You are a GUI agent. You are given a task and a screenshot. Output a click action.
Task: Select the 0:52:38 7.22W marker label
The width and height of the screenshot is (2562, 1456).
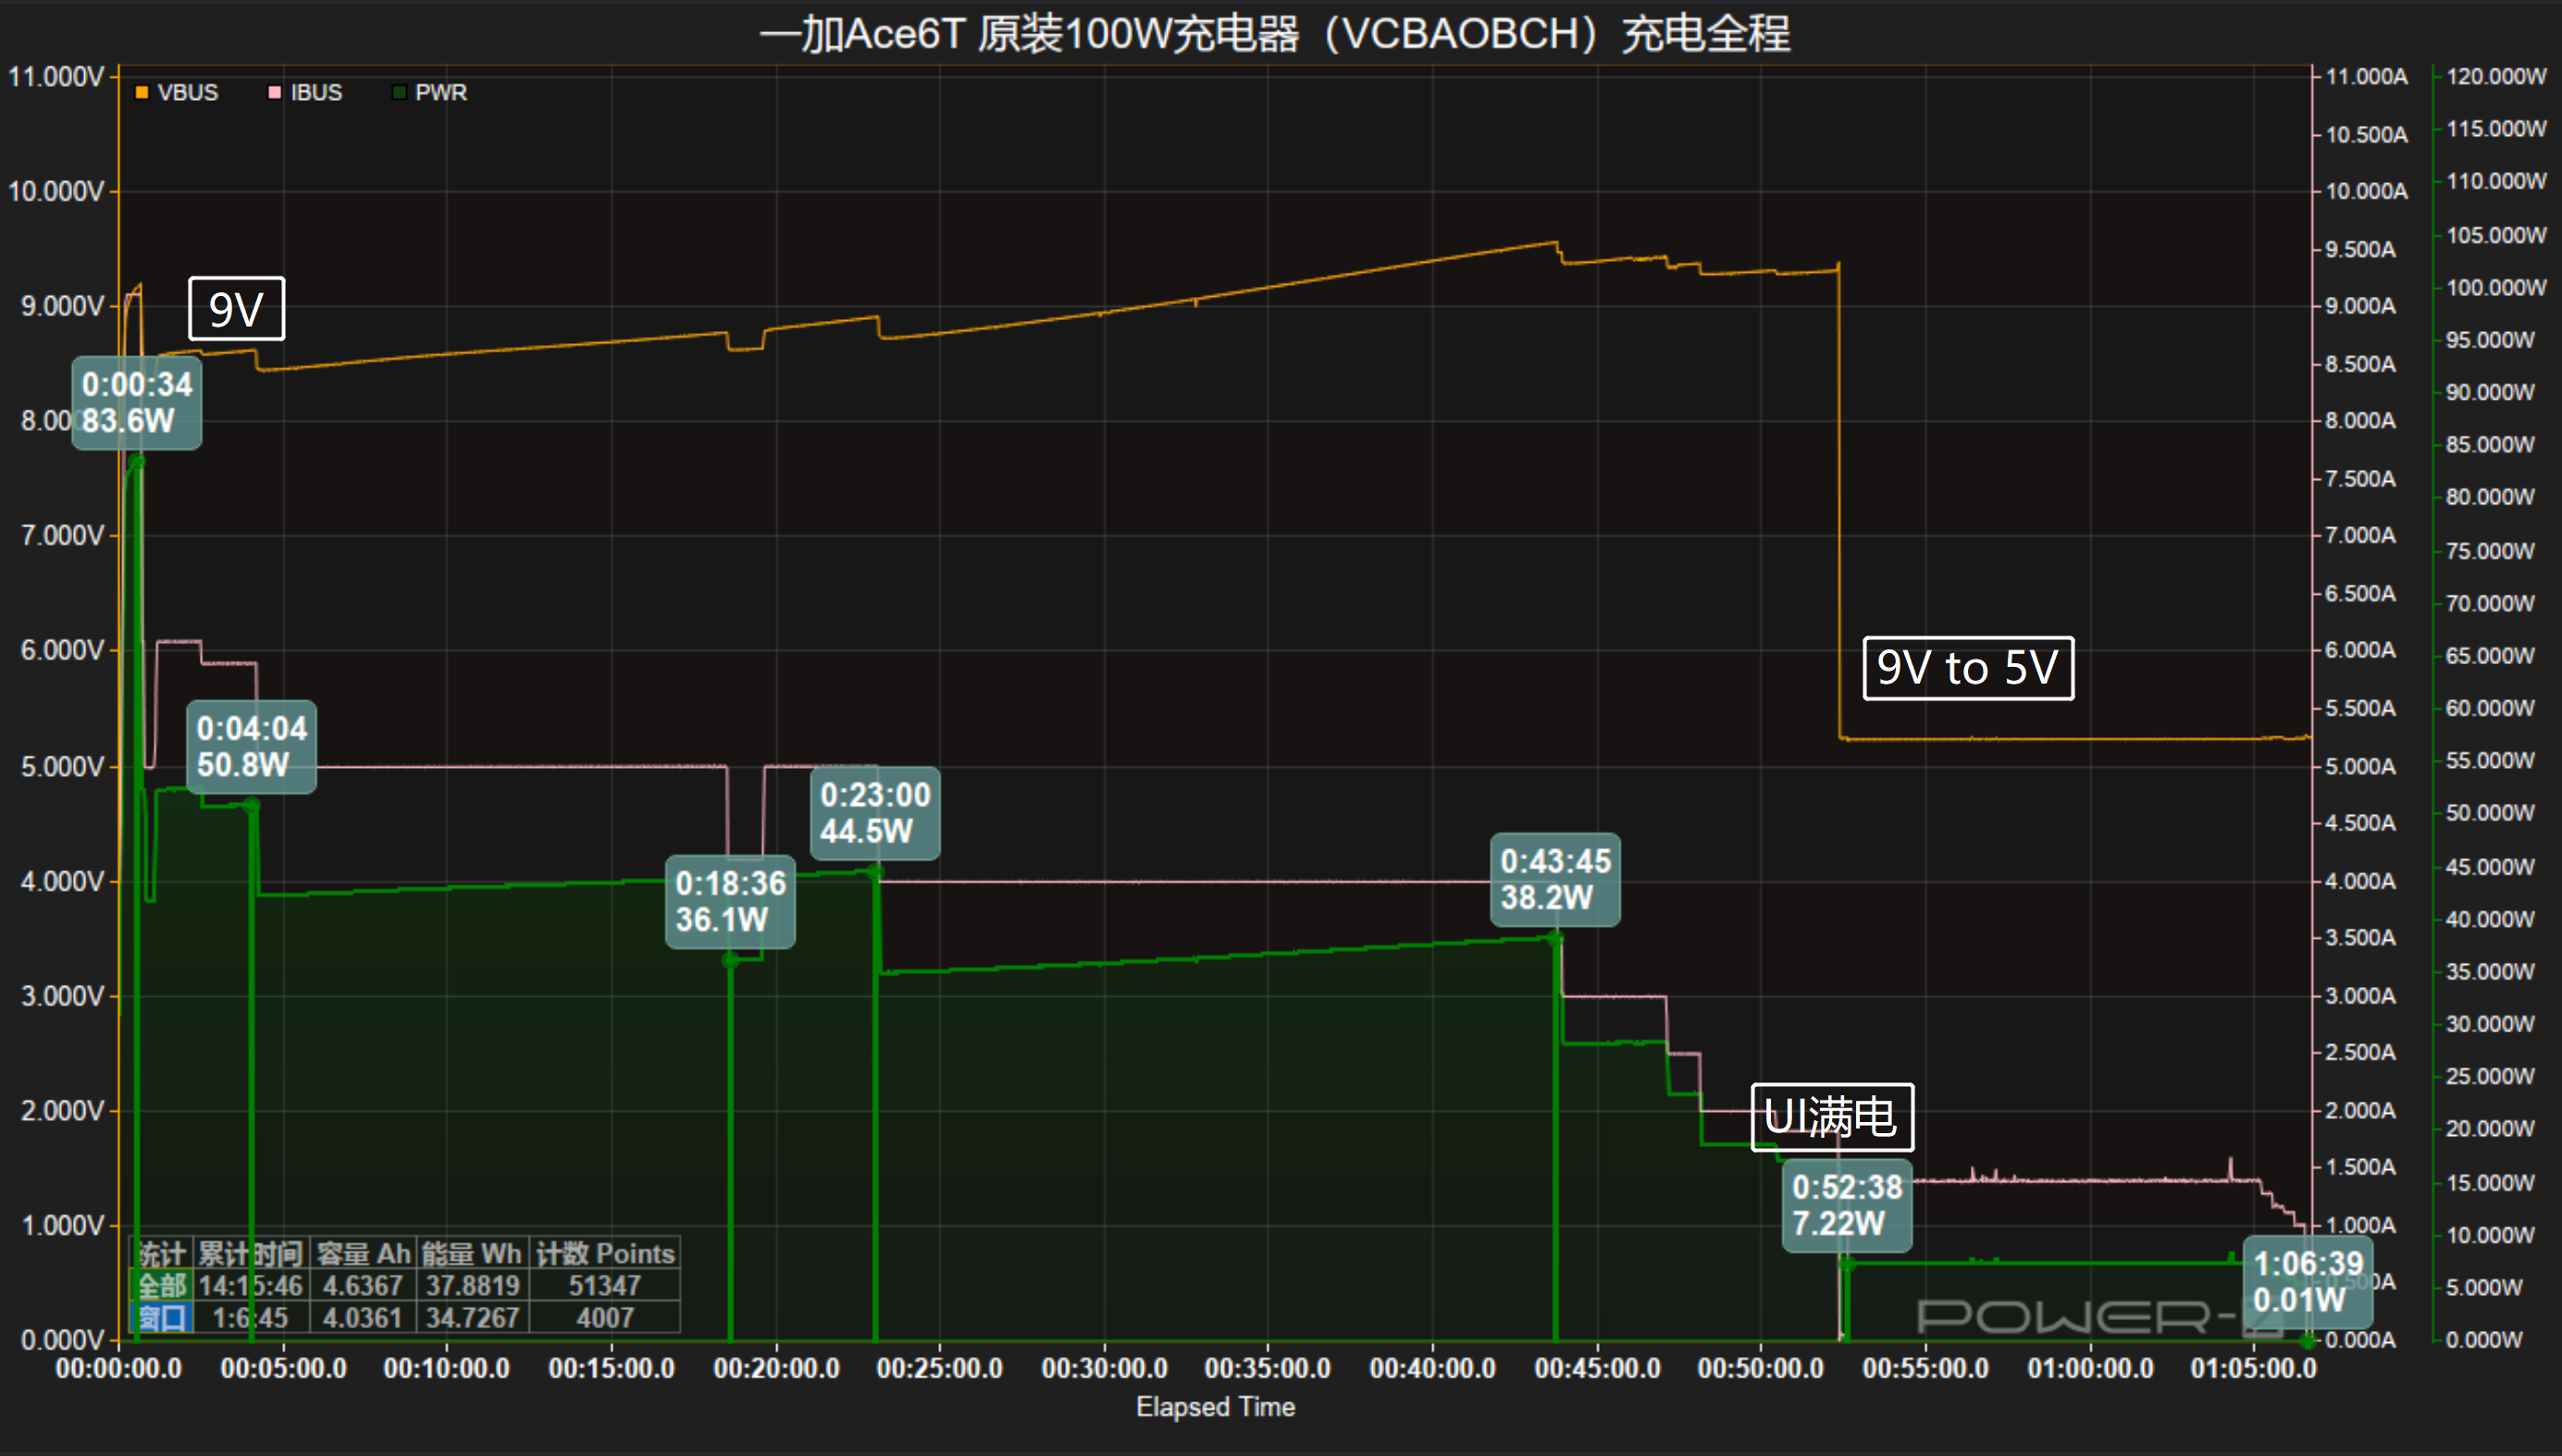coord(1846,1204)
